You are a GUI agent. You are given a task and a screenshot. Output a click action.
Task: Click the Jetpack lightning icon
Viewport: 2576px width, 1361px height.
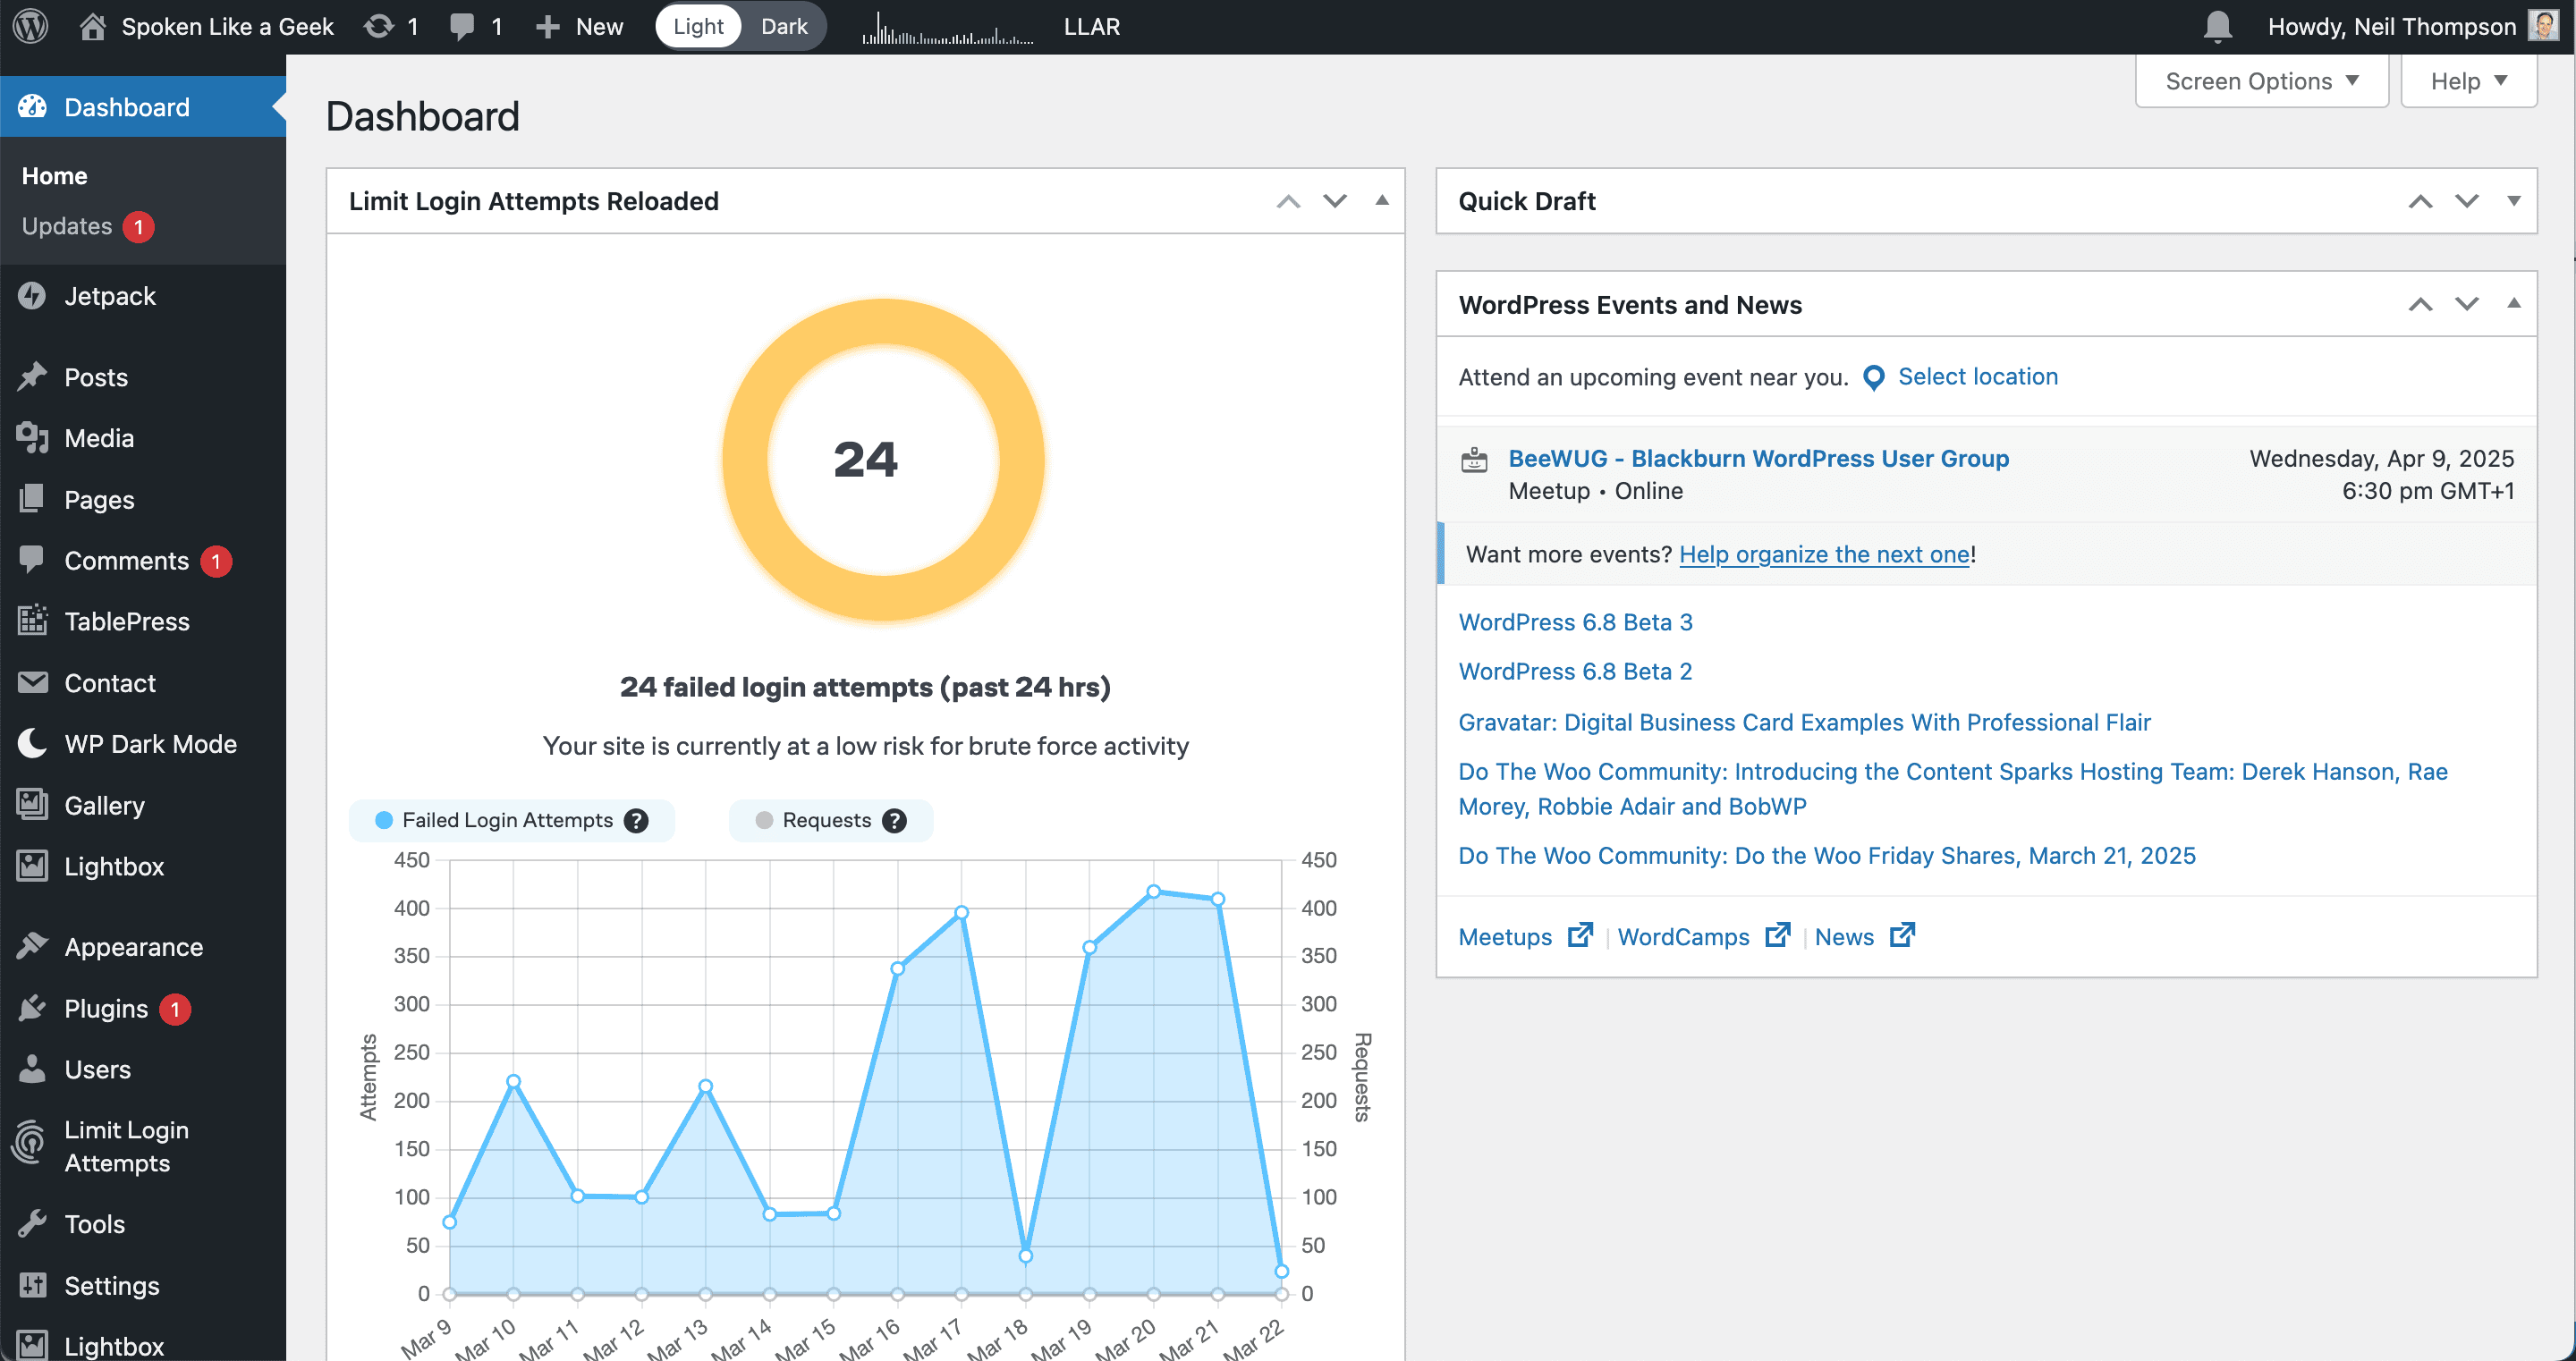click(x=32, y=296)
